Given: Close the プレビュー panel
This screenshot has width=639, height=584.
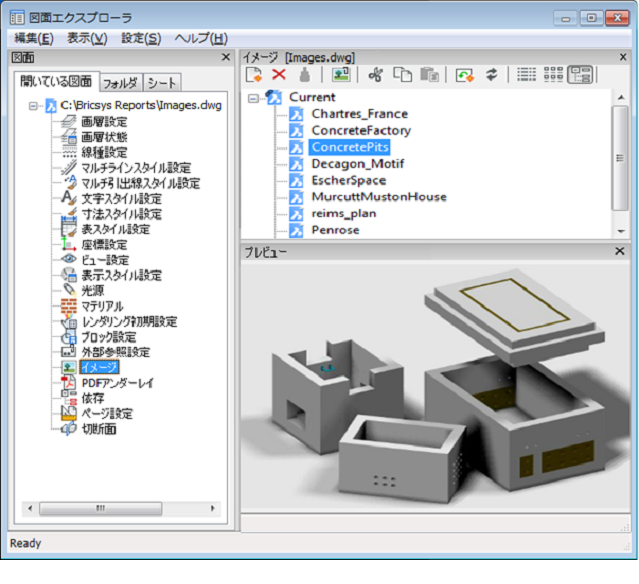Looking at the screenshot, I should pos(620,251).
